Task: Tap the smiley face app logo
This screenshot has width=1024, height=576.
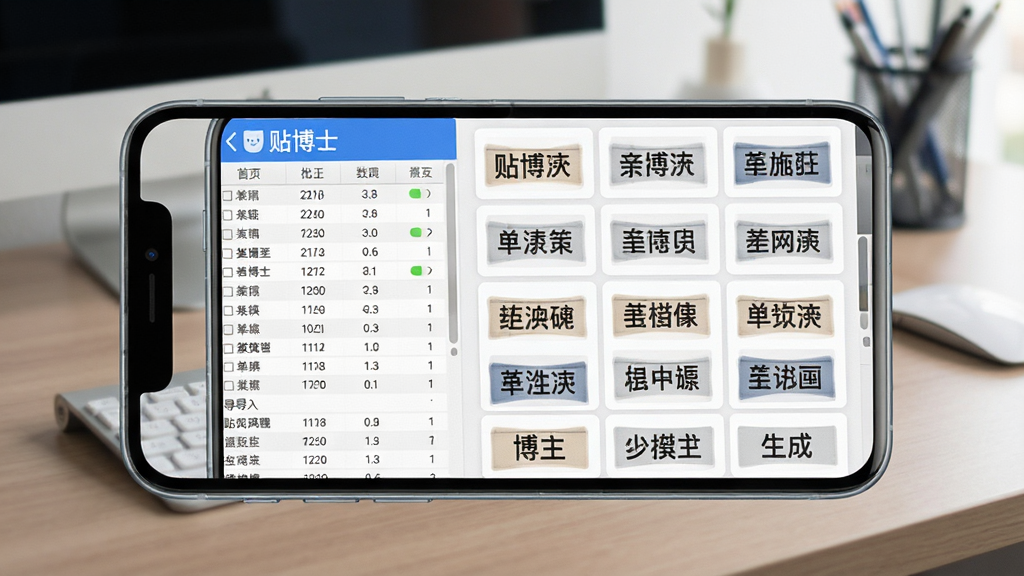Action: 253,140
